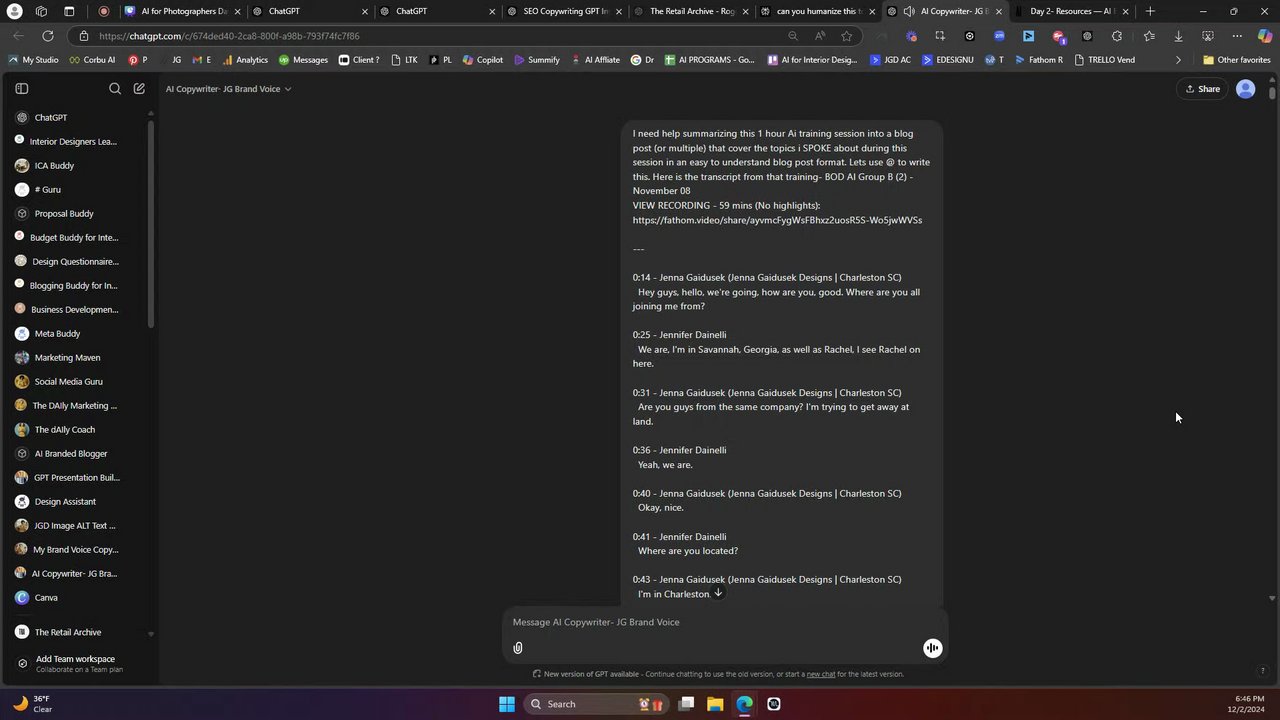Switch to The Retail Archive browser tab
The height and width of the screenshot is (720, 1280).
690,11
